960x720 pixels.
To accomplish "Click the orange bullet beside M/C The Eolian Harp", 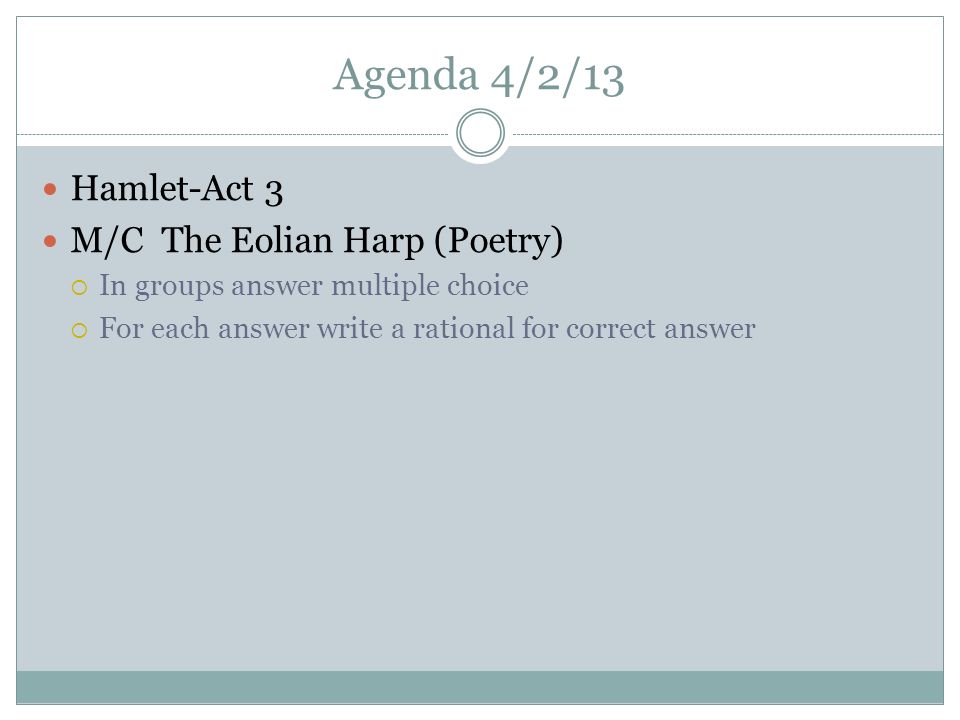I will click(51, 241).
